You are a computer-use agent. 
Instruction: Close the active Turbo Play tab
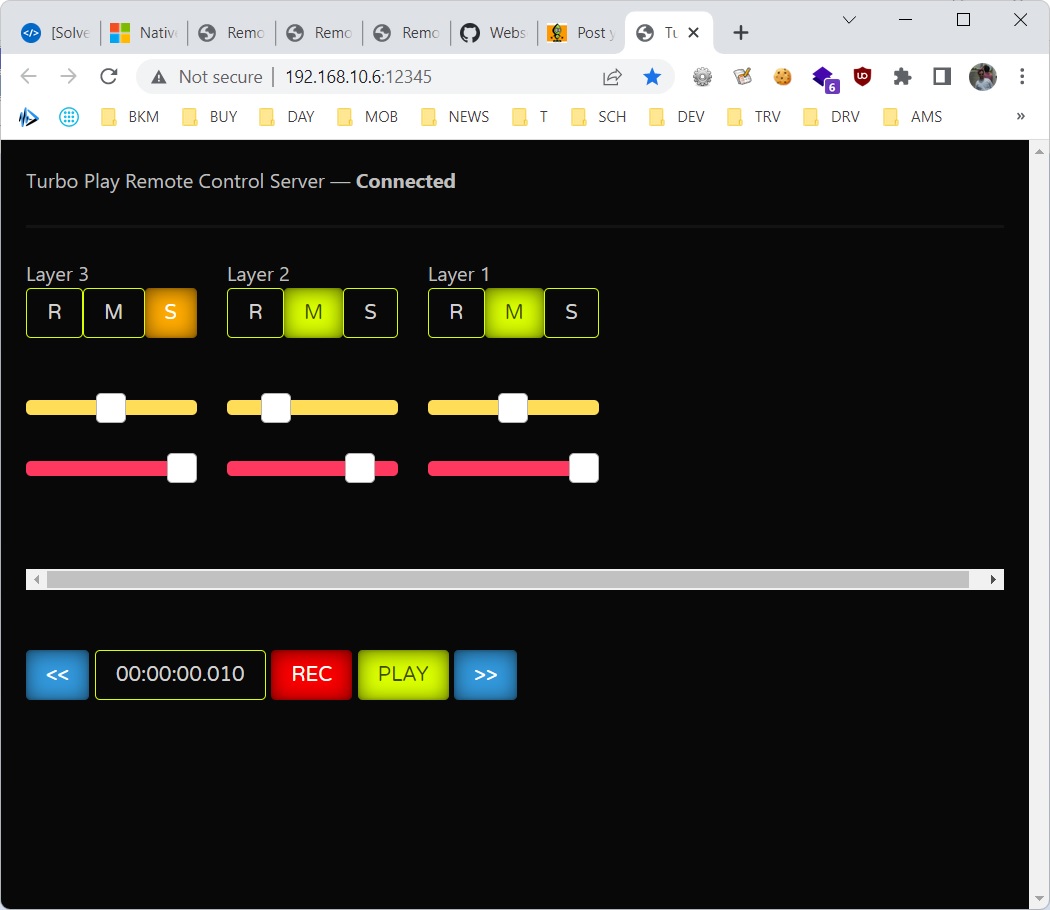(x=694, y=32)
